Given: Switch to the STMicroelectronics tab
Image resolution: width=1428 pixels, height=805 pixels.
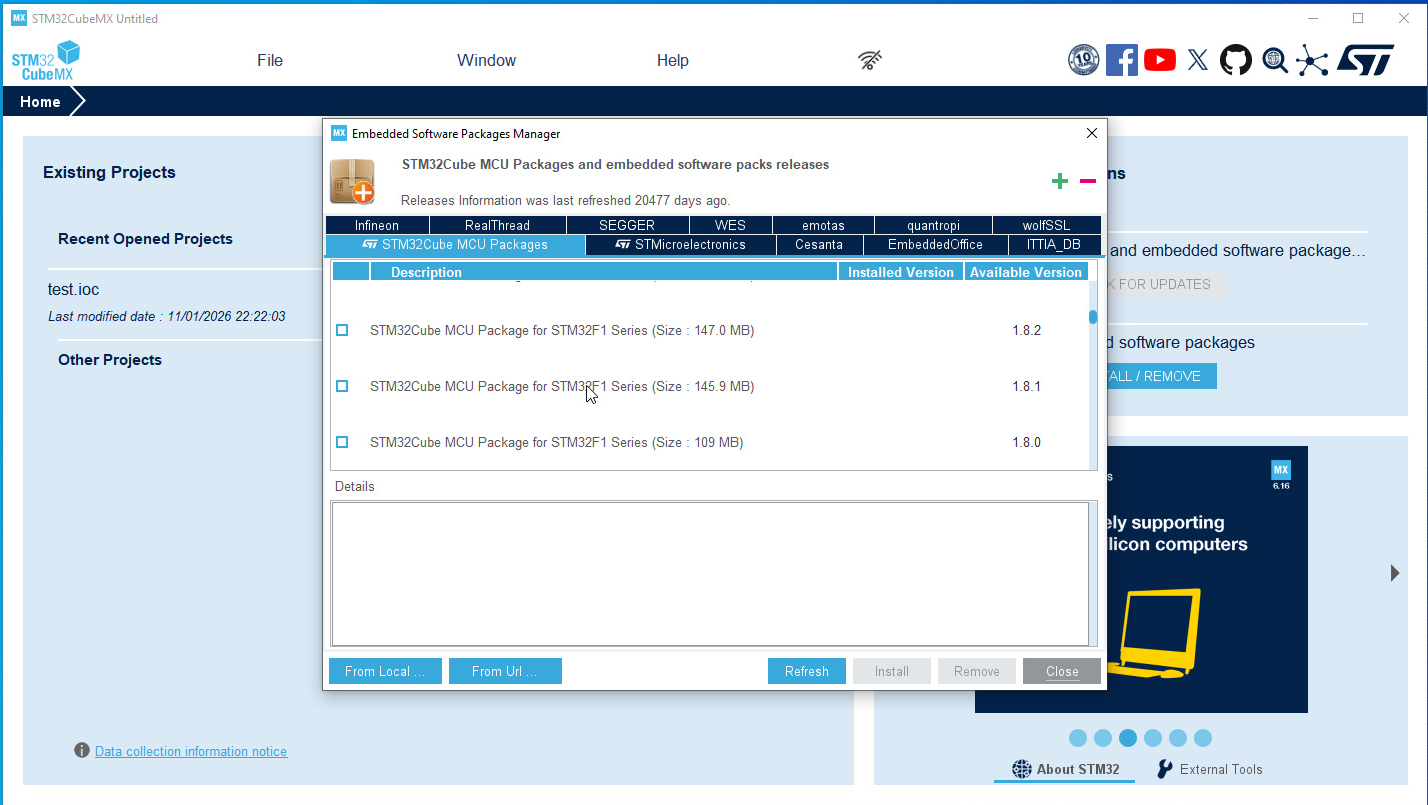Looking at the screenshot, I should [x=681, y=245].
